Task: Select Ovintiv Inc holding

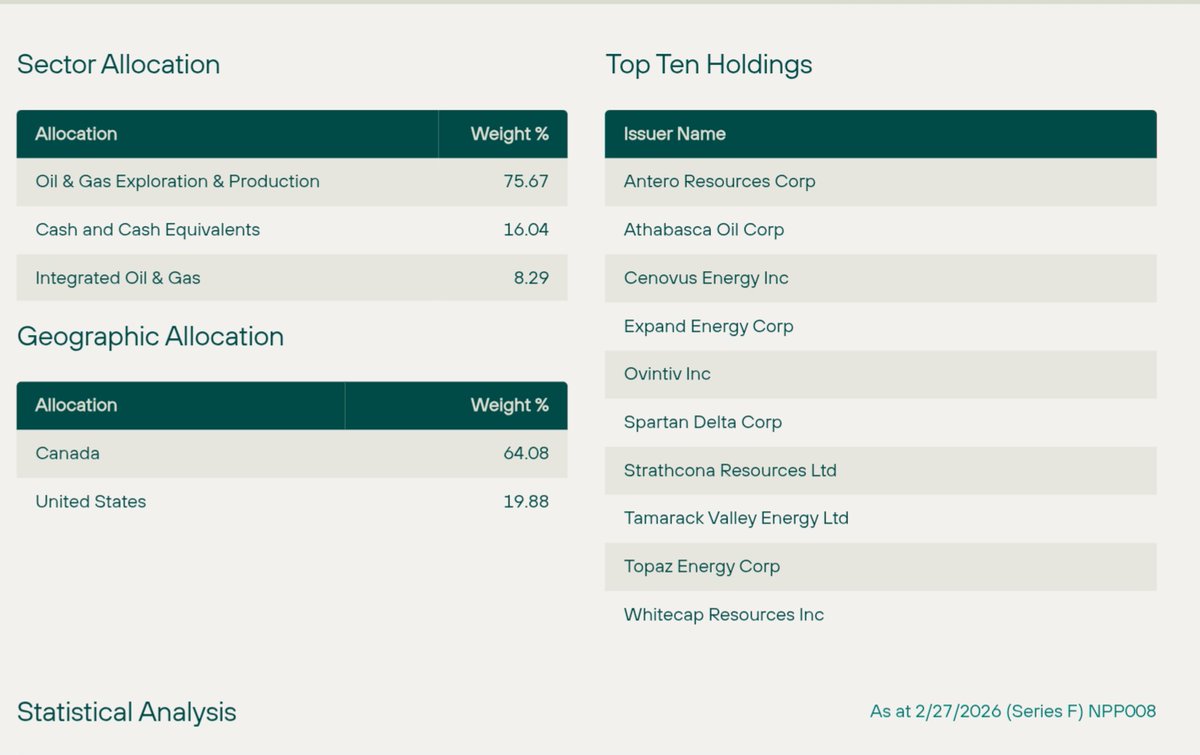Action: click(881, 374)
